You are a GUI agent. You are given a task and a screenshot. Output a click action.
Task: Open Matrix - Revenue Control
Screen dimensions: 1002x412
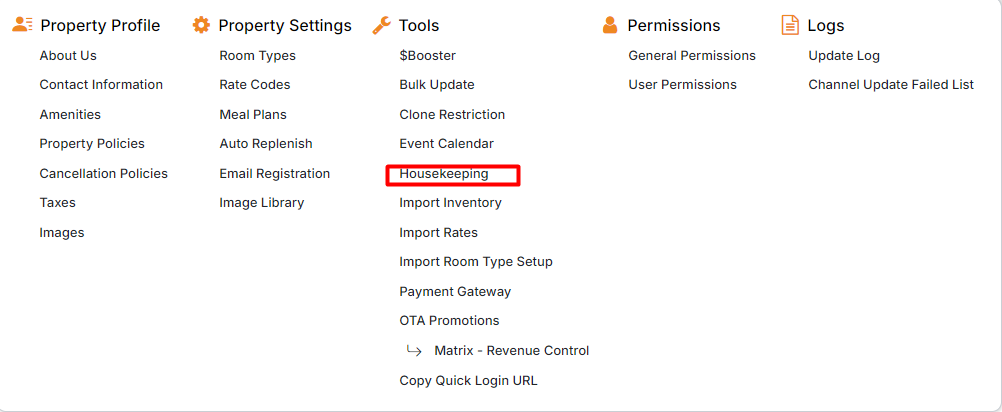pyautogui.click(x=511, y=351)
